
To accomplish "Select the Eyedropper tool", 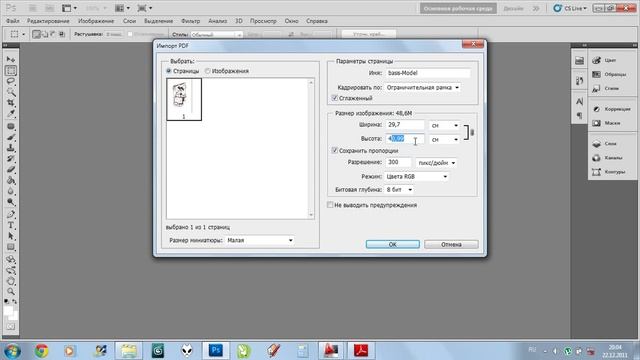I will point(11,113).
